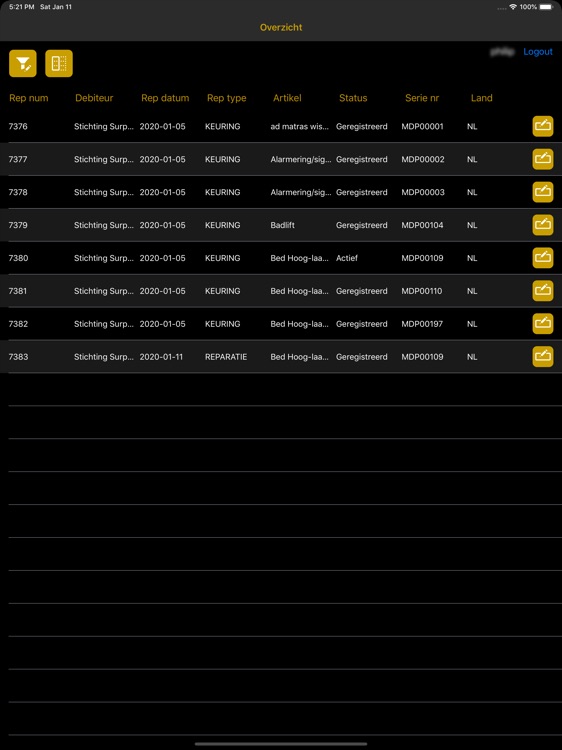Click Alarmering/sig... article in row 7378
This screenshot has height=750, width=562.
(301, 192)
